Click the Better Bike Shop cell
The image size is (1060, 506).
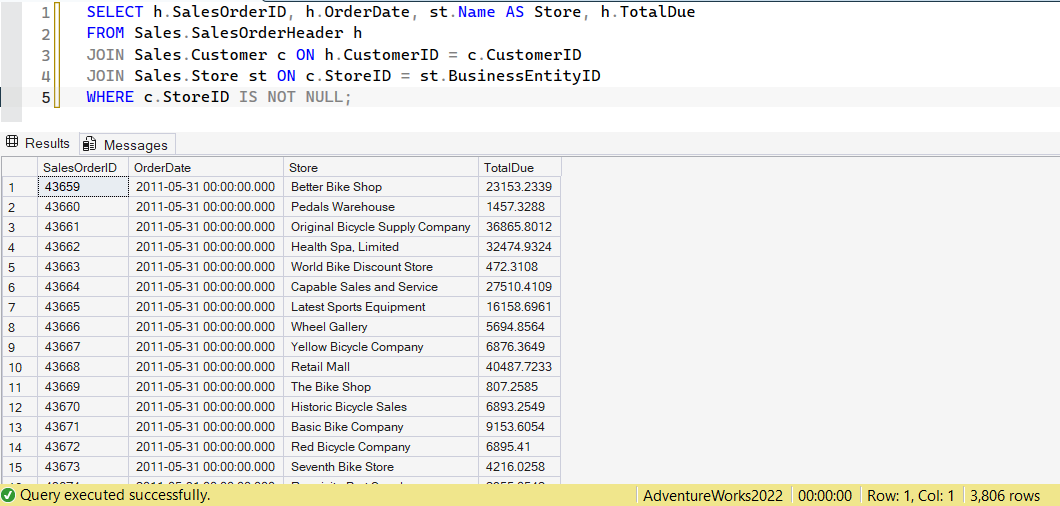point(381,187)
